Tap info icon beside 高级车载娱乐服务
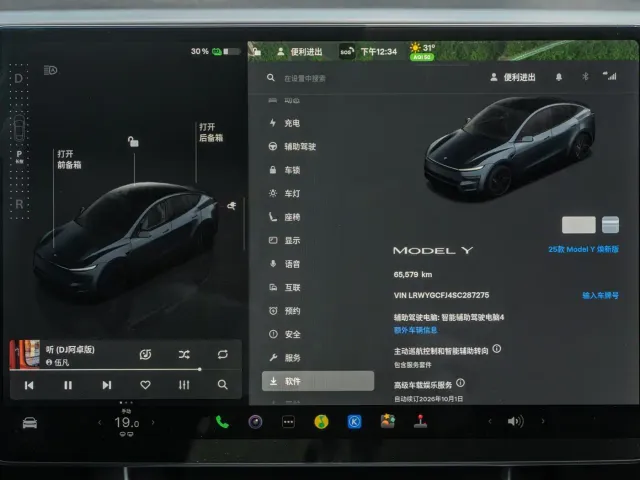 pos(460,383)
